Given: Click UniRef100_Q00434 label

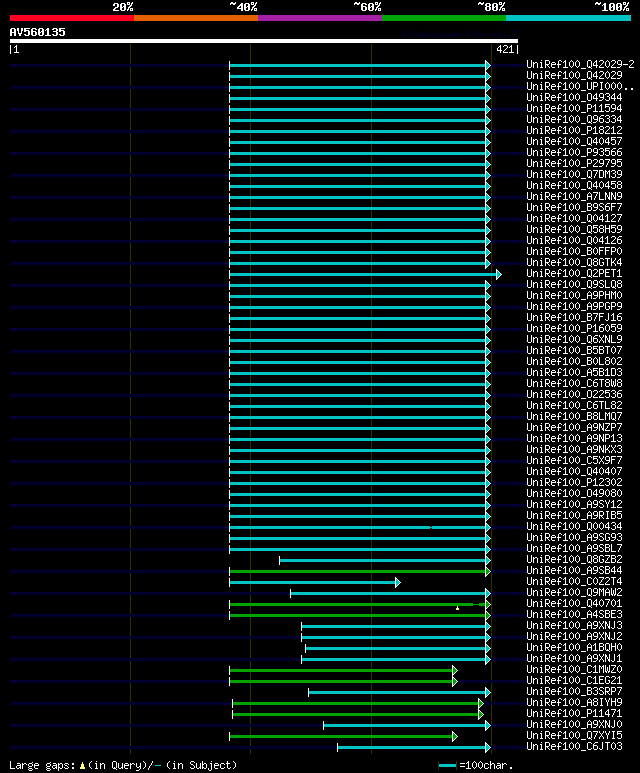Looking at the screenshot, I should 574,527.
